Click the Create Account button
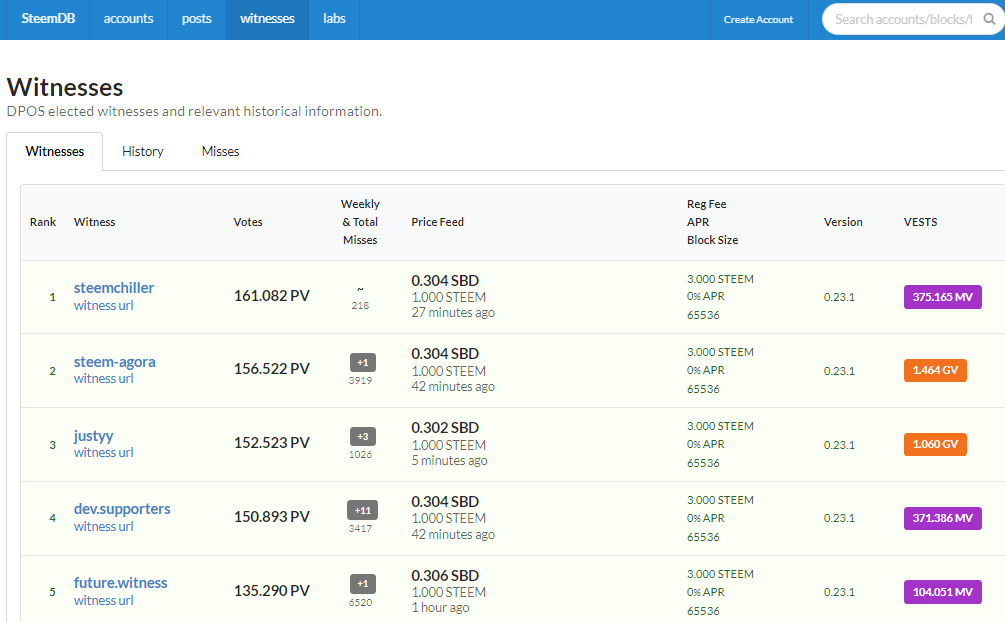The image size is (1005, 622). click(x=758, y=19)
